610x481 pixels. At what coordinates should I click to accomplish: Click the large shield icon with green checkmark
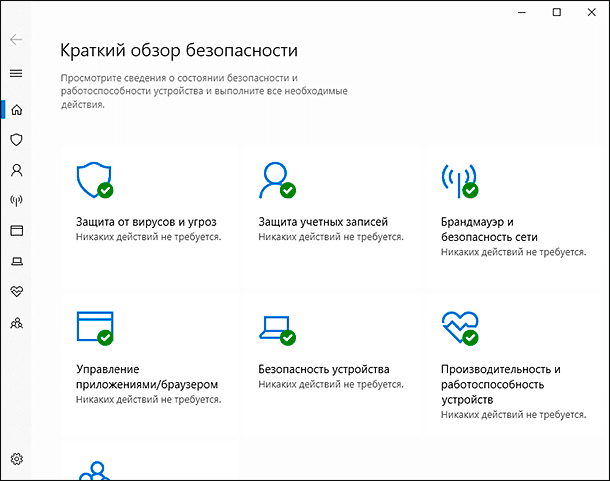[x=95, y=180]
